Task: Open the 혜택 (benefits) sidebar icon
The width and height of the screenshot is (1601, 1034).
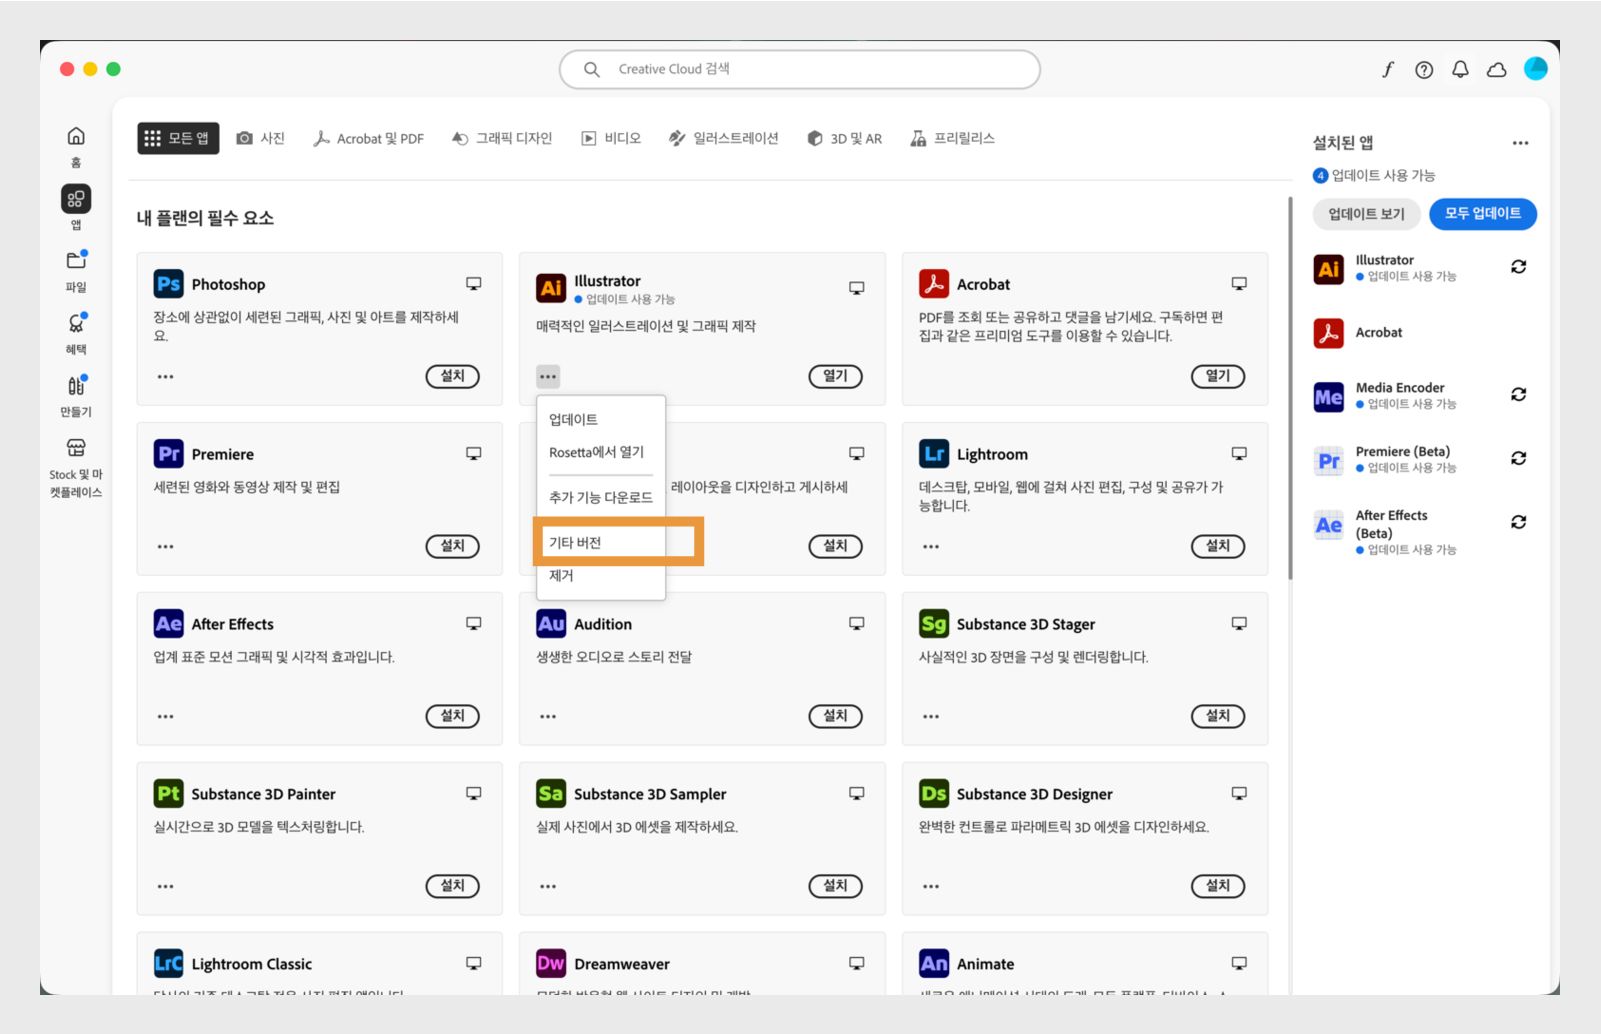Action: [76, 323]
